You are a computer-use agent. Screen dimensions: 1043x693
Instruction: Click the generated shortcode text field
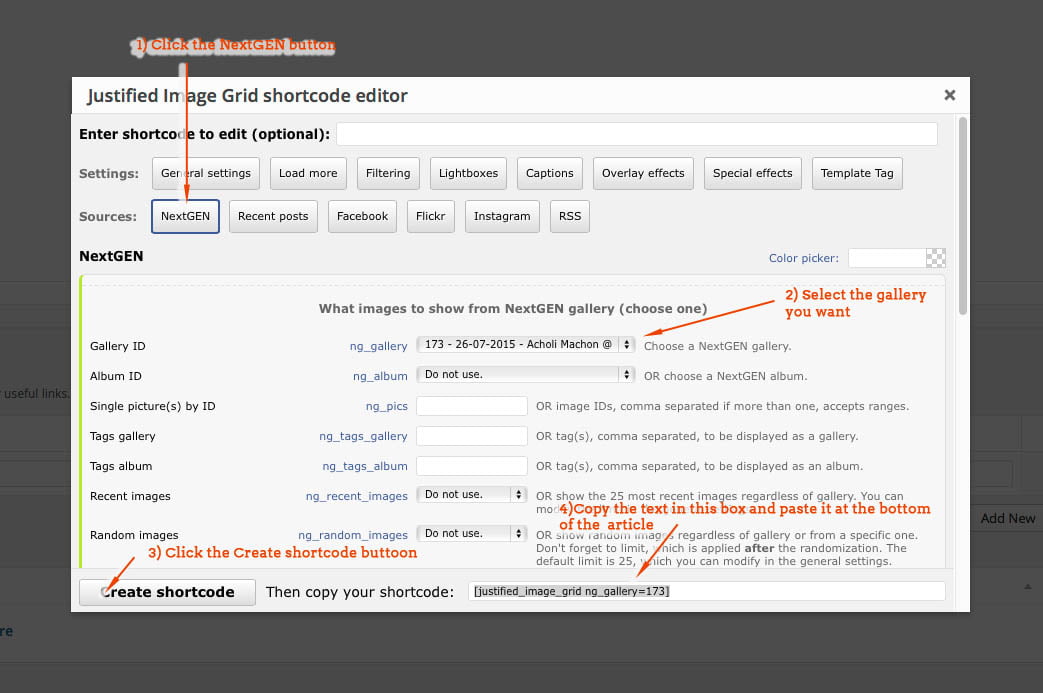click(x=706, y=591)
